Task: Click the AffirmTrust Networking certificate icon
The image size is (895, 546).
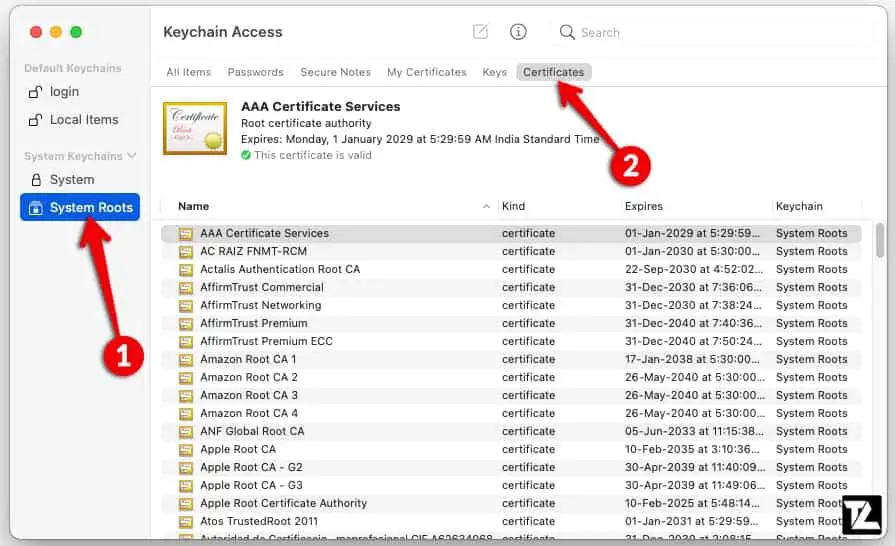Action: pyautogui.click(x=186, y=306)
